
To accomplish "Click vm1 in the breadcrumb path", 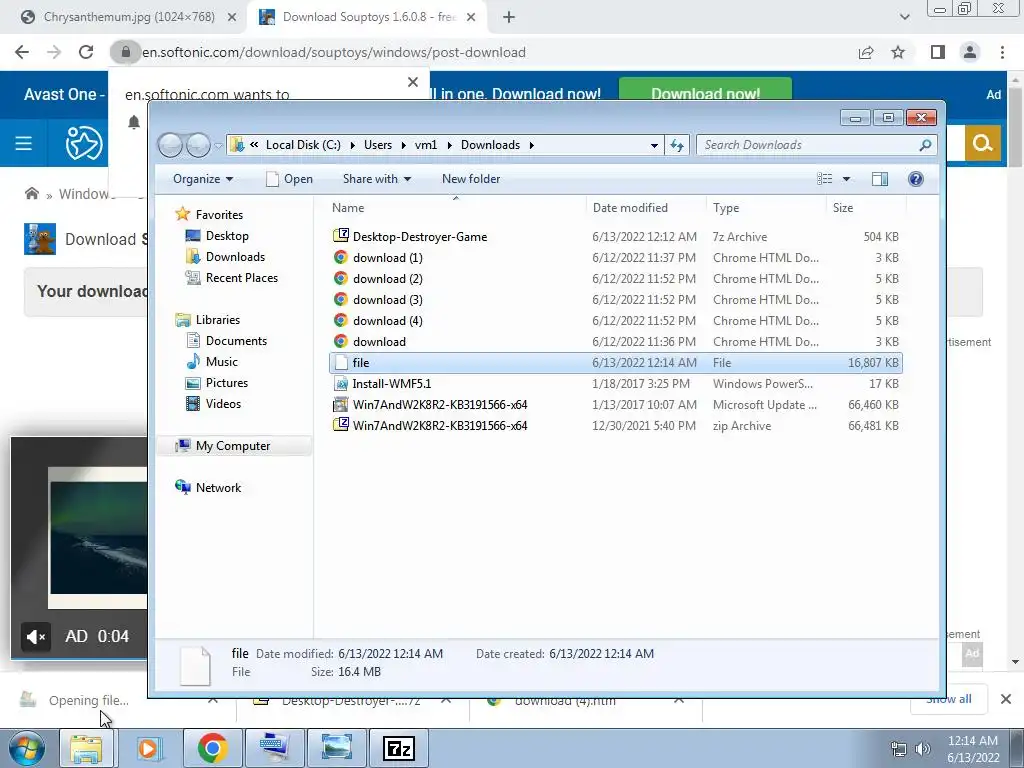I will tap(426, 145).
